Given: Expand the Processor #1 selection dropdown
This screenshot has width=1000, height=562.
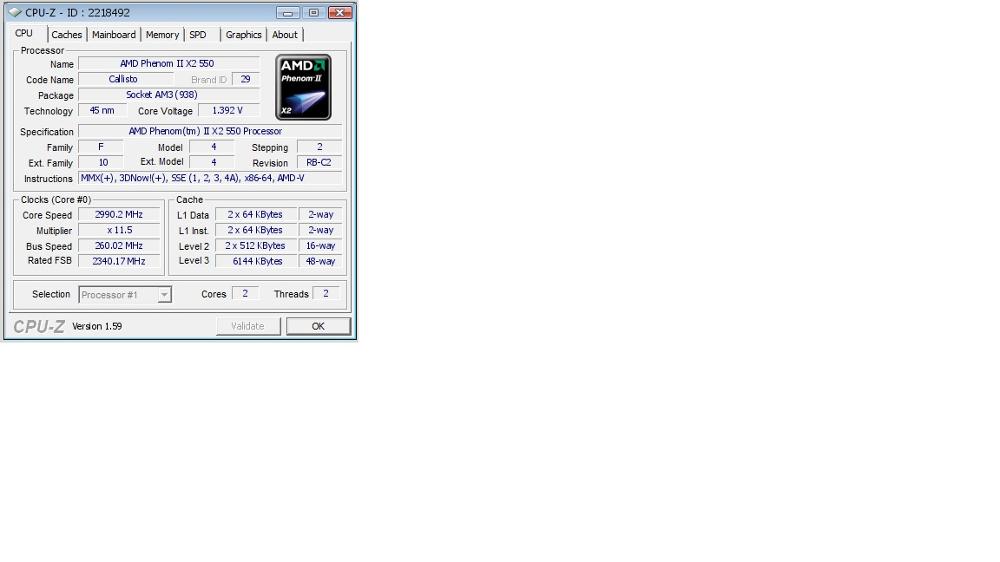Looking at the screenshot, I should click(x=164, y=295).
